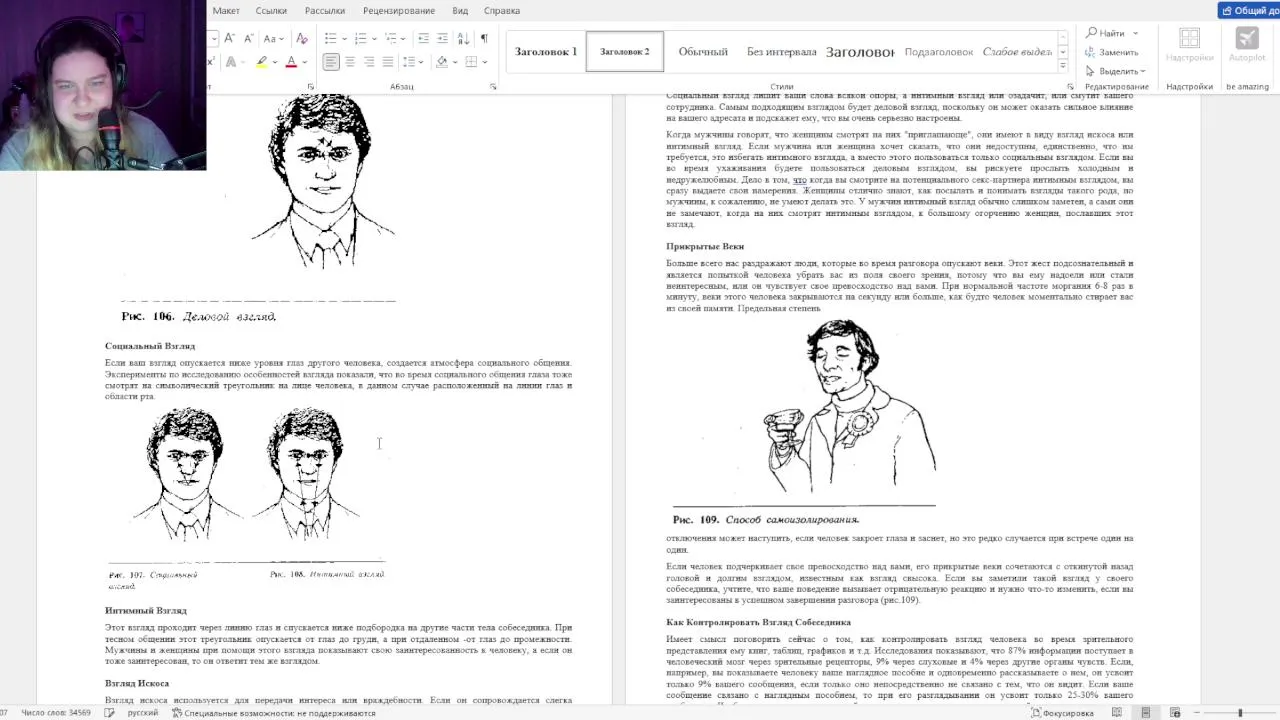Open the change case Aa dropdown
This screenshot has width=1280, height=720.
(x=274, y=38)
